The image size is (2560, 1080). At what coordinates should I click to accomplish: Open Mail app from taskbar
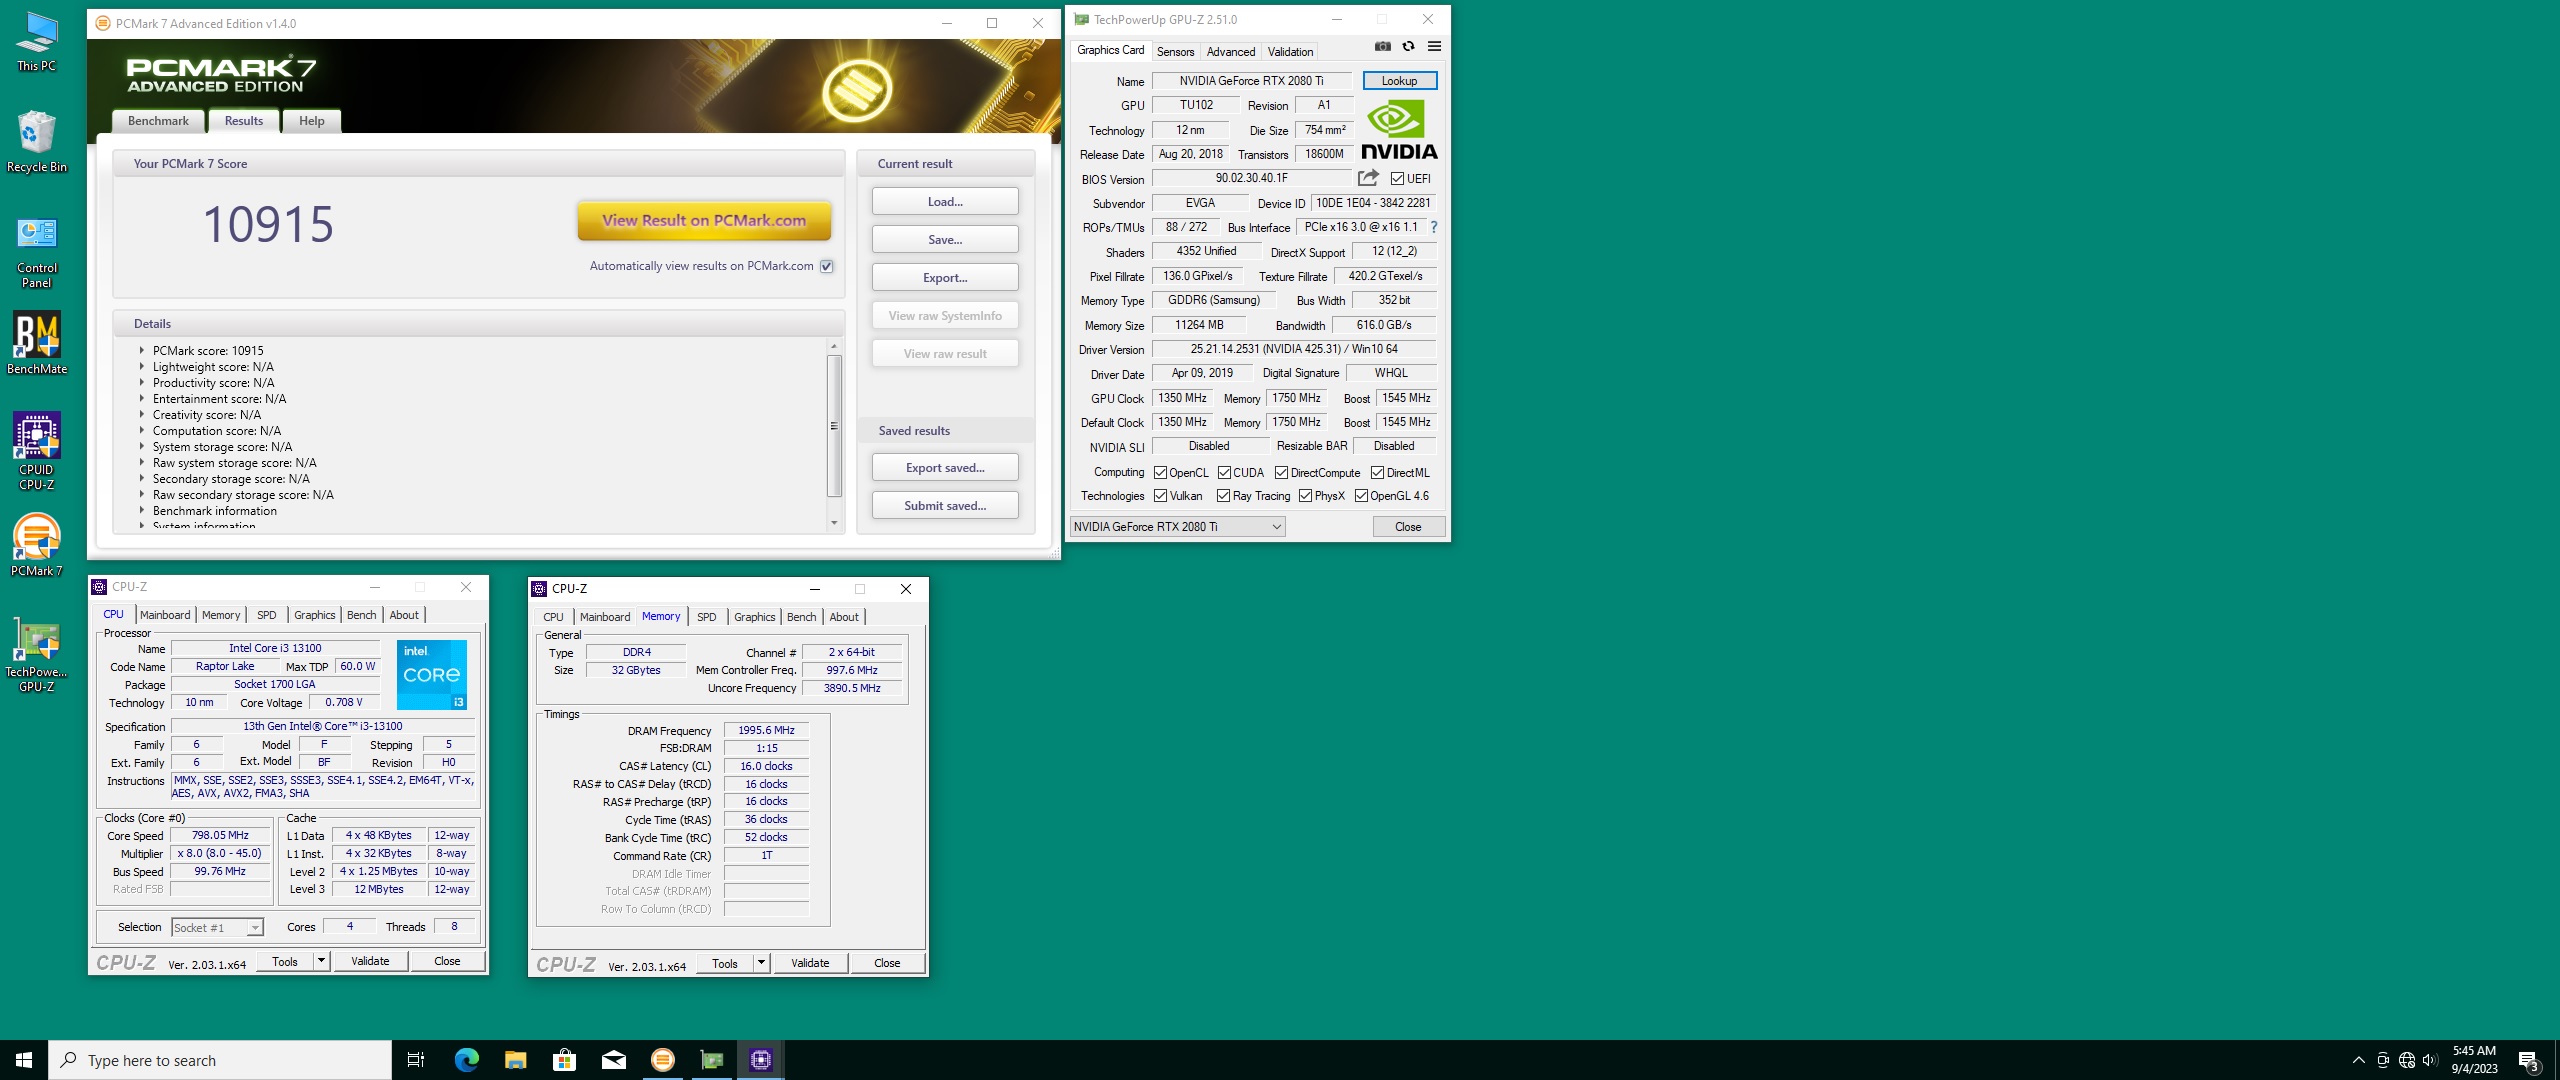coord(613,1060)
